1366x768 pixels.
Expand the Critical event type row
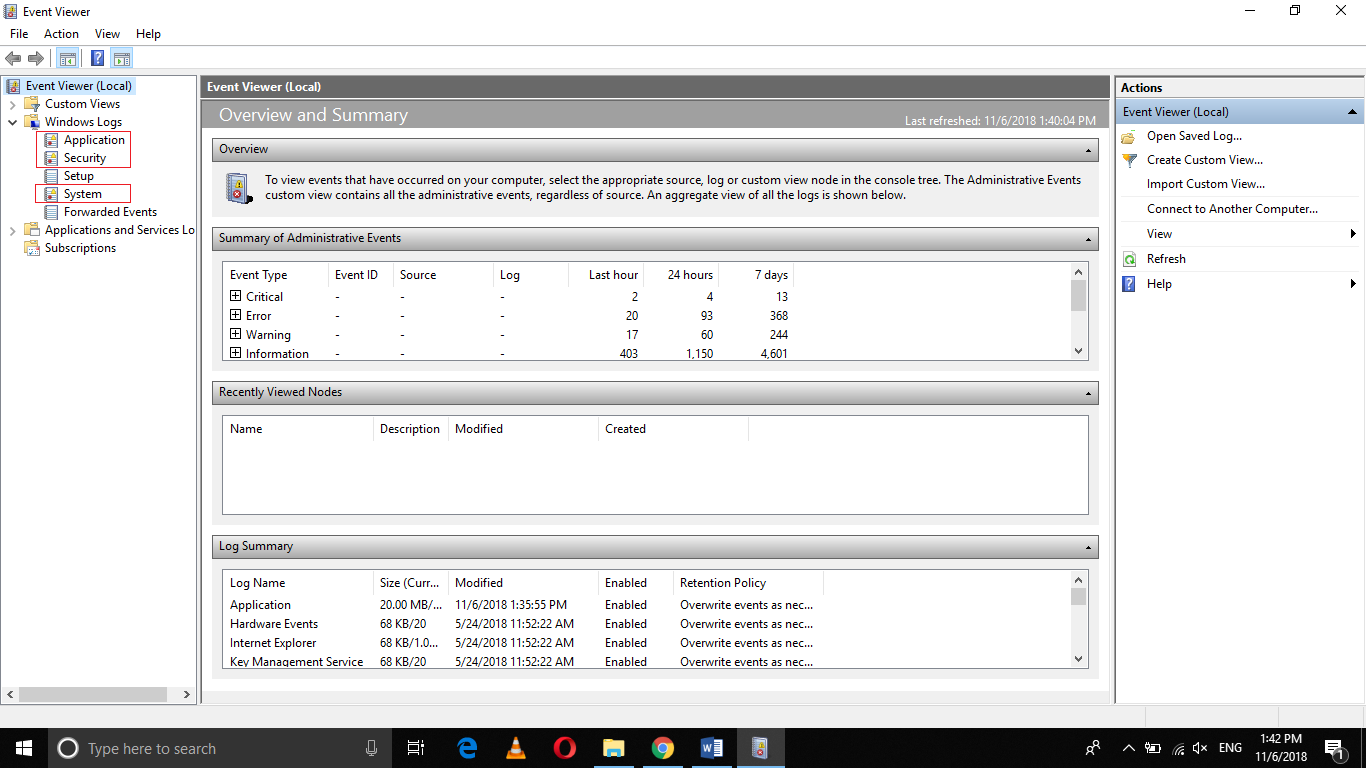click(237, 296)
